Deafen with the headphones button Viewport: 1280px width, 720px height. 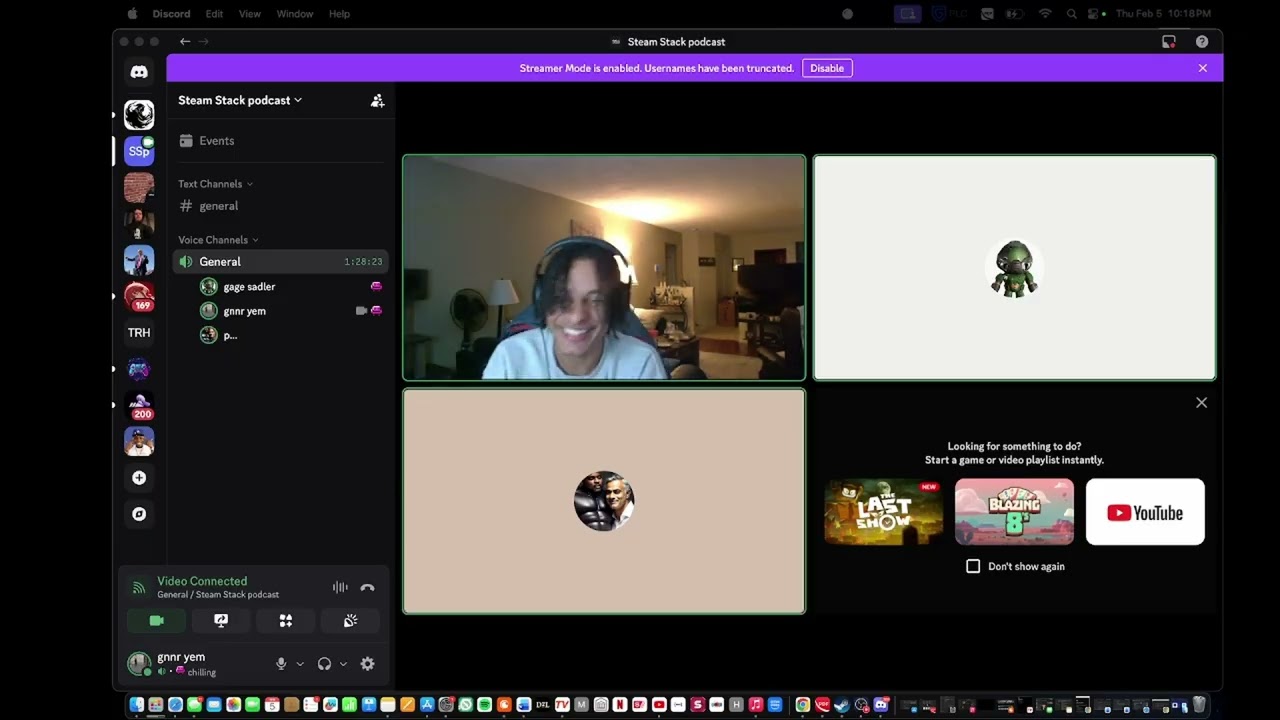click(324, 664)
